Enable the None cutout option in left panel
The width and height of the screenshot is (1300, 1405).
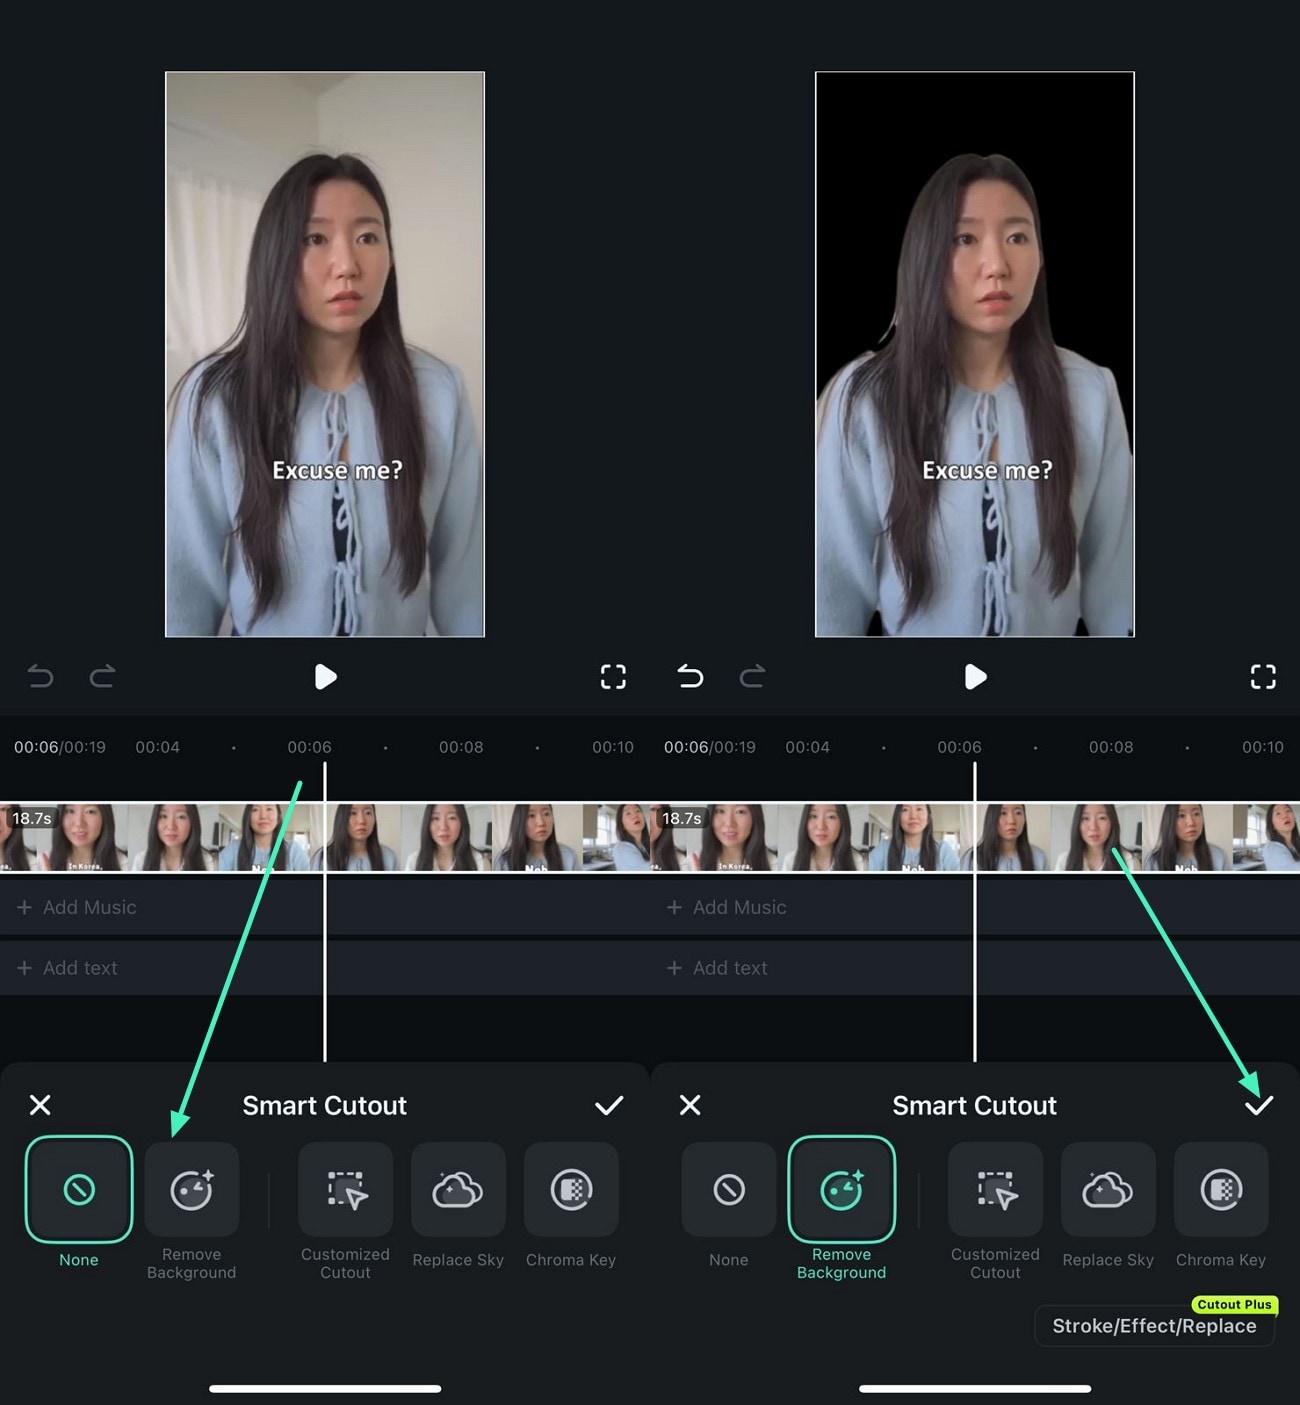pyautogui.click(x=78, y=1190)
